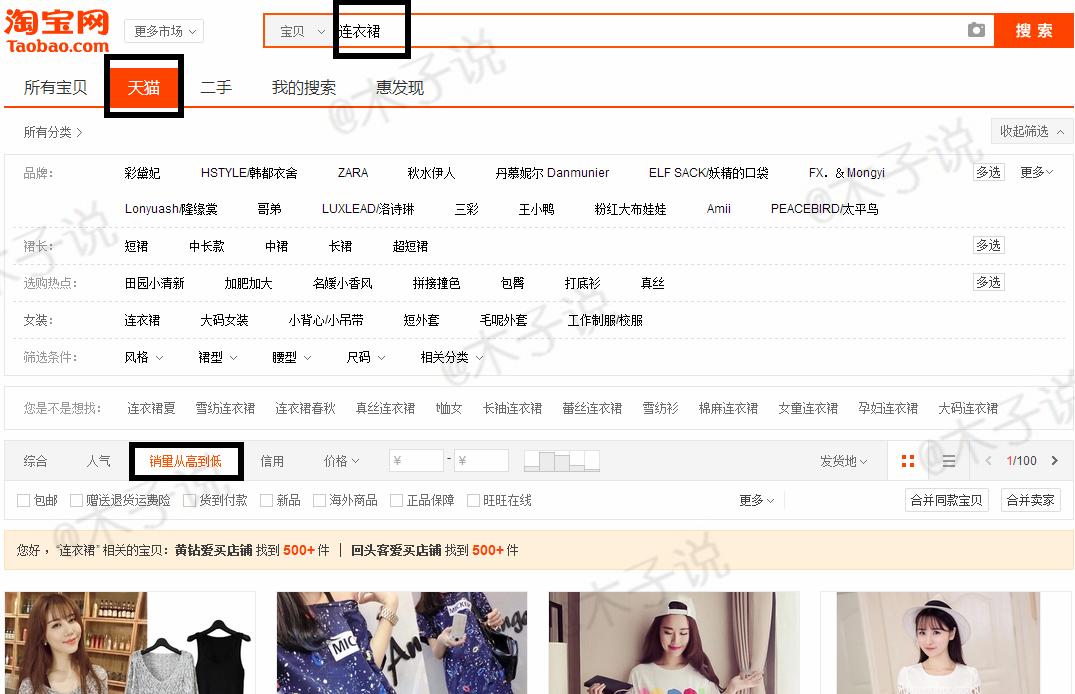Open the 更多市场 markets dropdown

tap(163, 31)
